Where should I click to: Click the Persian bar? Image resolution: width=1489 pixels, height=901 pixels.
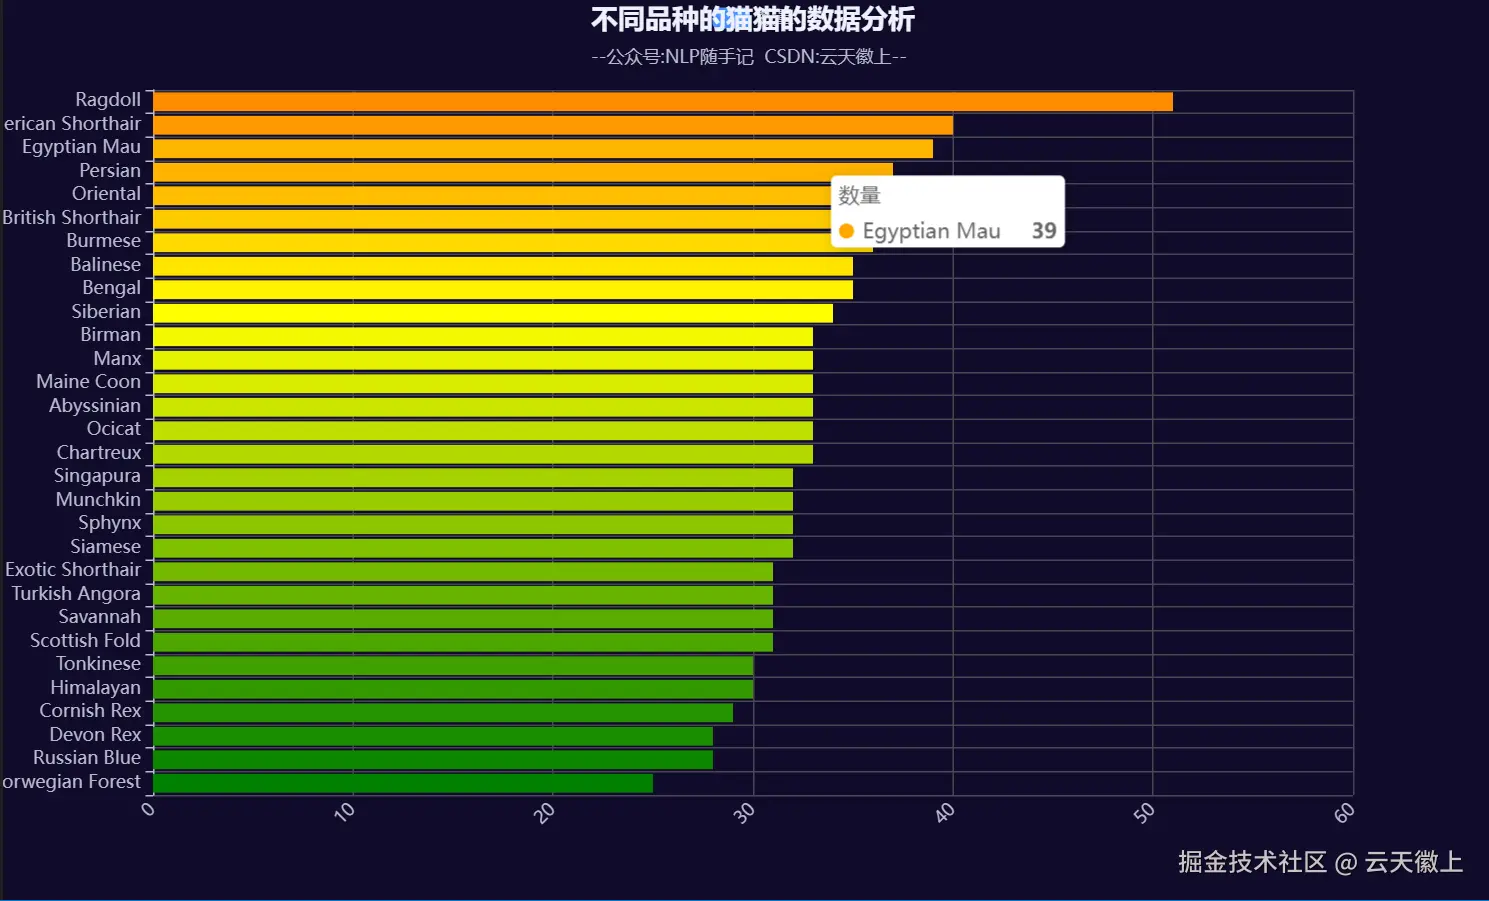(x=523, y=172)
